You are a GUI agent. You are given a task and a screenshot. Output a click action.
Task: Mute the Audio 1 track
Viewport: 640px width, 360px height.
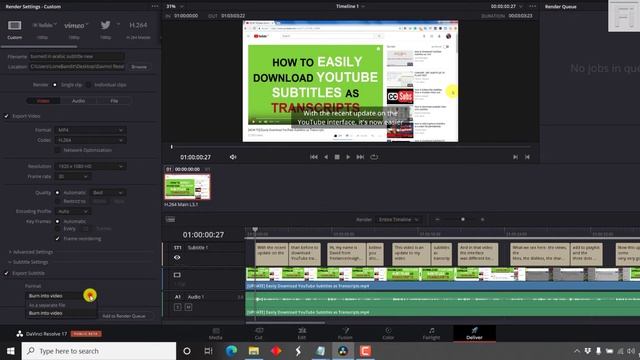188,307
